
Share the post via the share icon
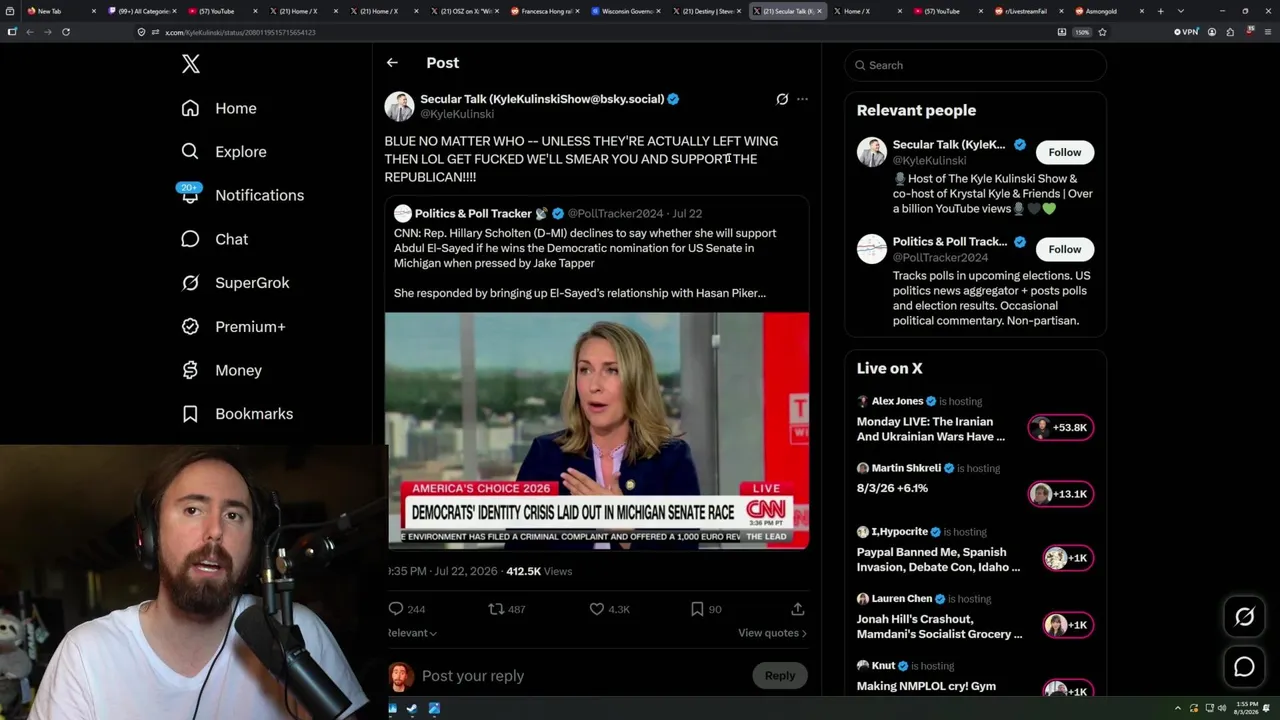click(x=797, y=608)
